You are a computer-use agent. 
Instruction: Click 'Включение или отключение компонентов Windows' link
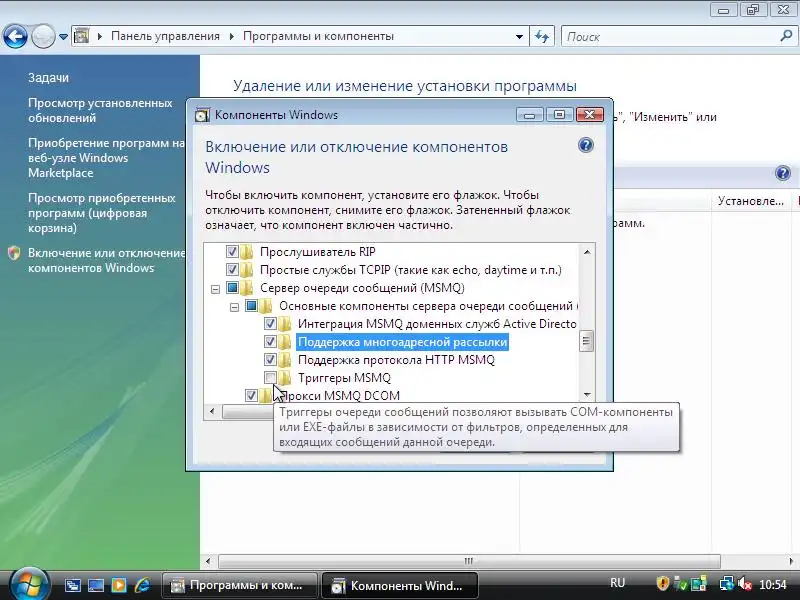click(x=107, y=260)
